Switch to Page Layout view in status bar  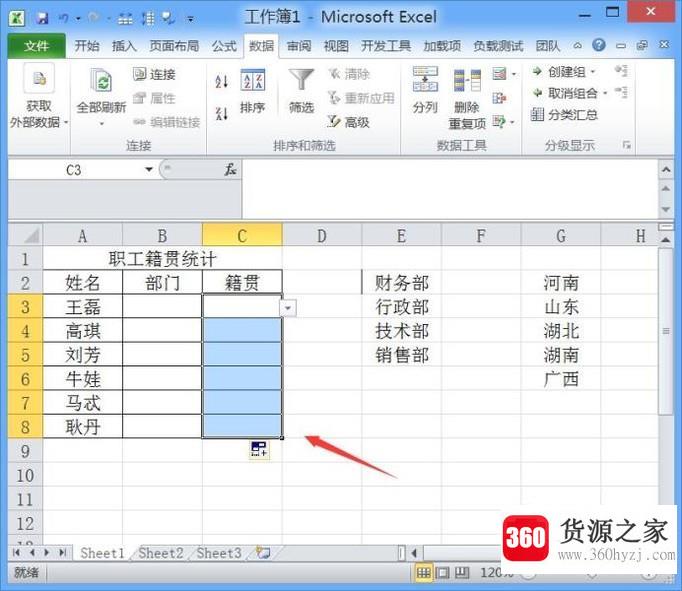click(442, 573)
